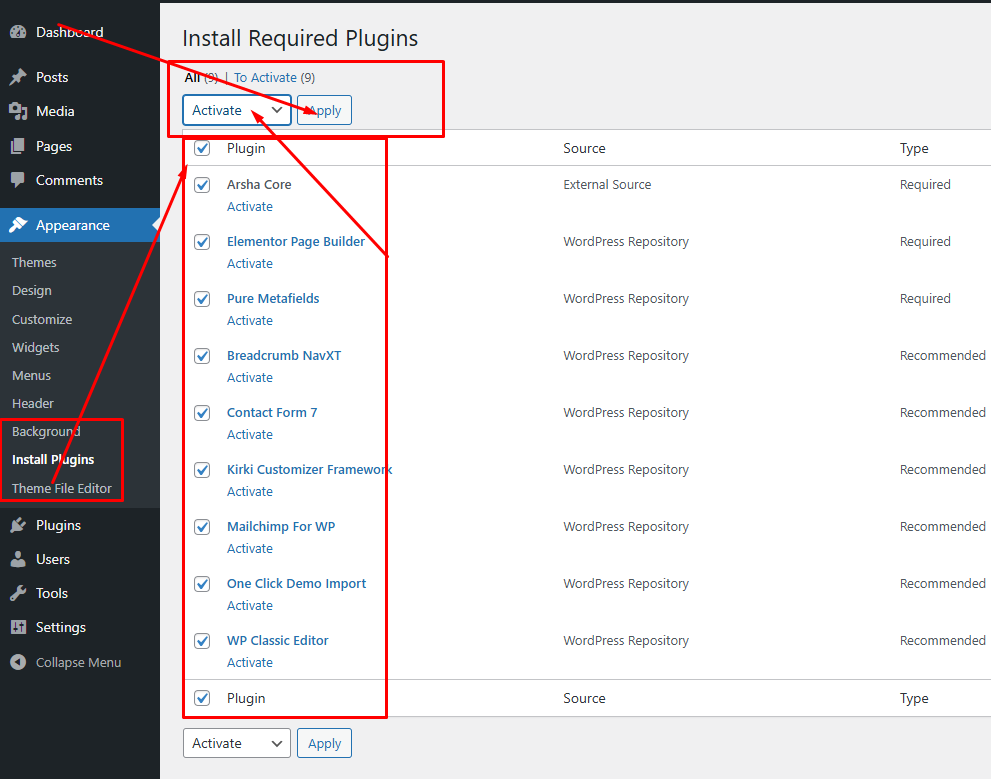Uncheck the One Click Demo Import checkbox

click(x=202, y=584)
